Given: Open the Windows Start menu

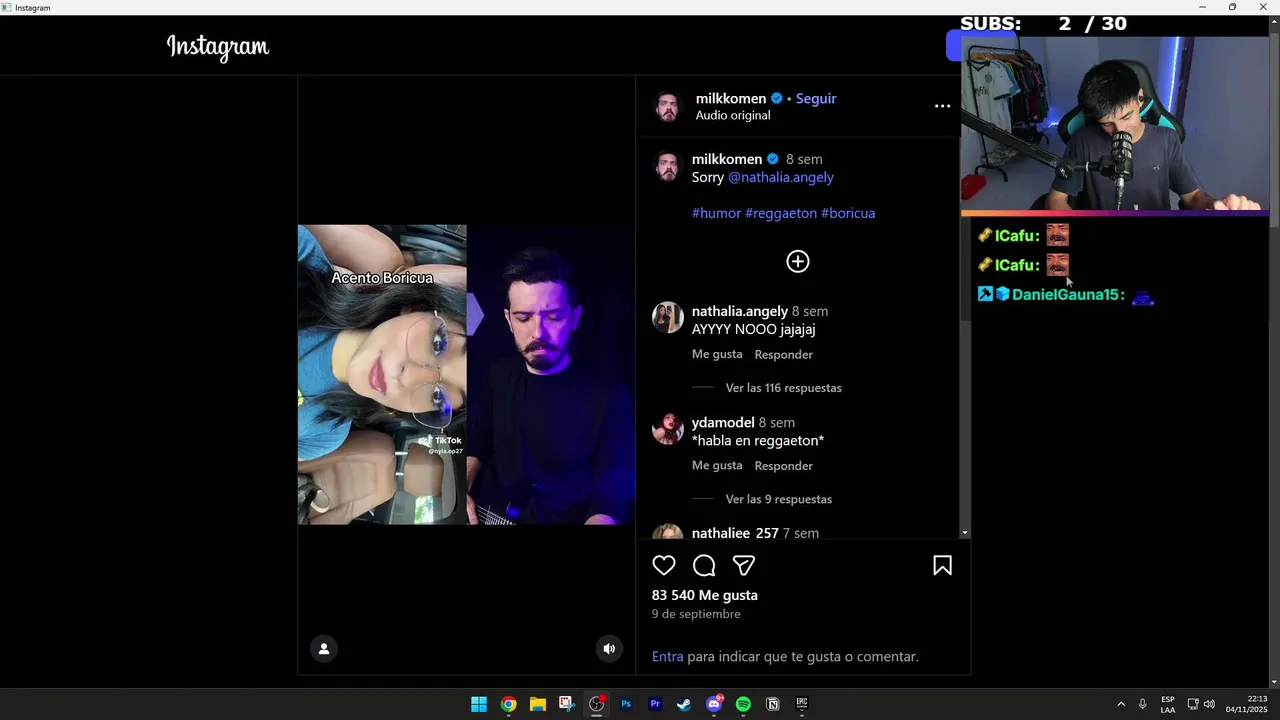Looking at the screenshot, I should (479, 704).
